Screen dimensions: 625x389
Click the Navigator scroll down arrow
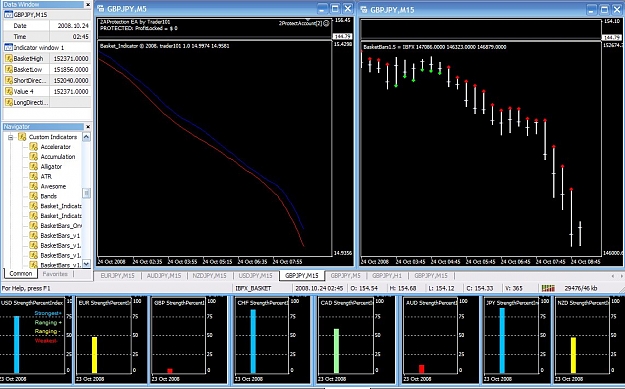86,263
